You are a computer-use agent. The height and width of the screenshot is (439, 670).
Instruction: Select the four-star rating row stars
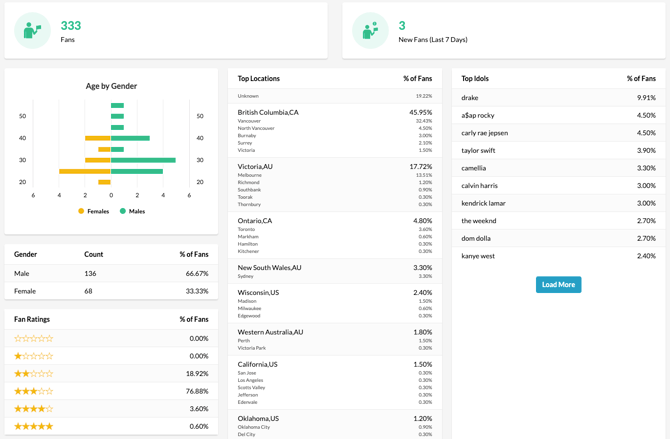click(33, 409)
